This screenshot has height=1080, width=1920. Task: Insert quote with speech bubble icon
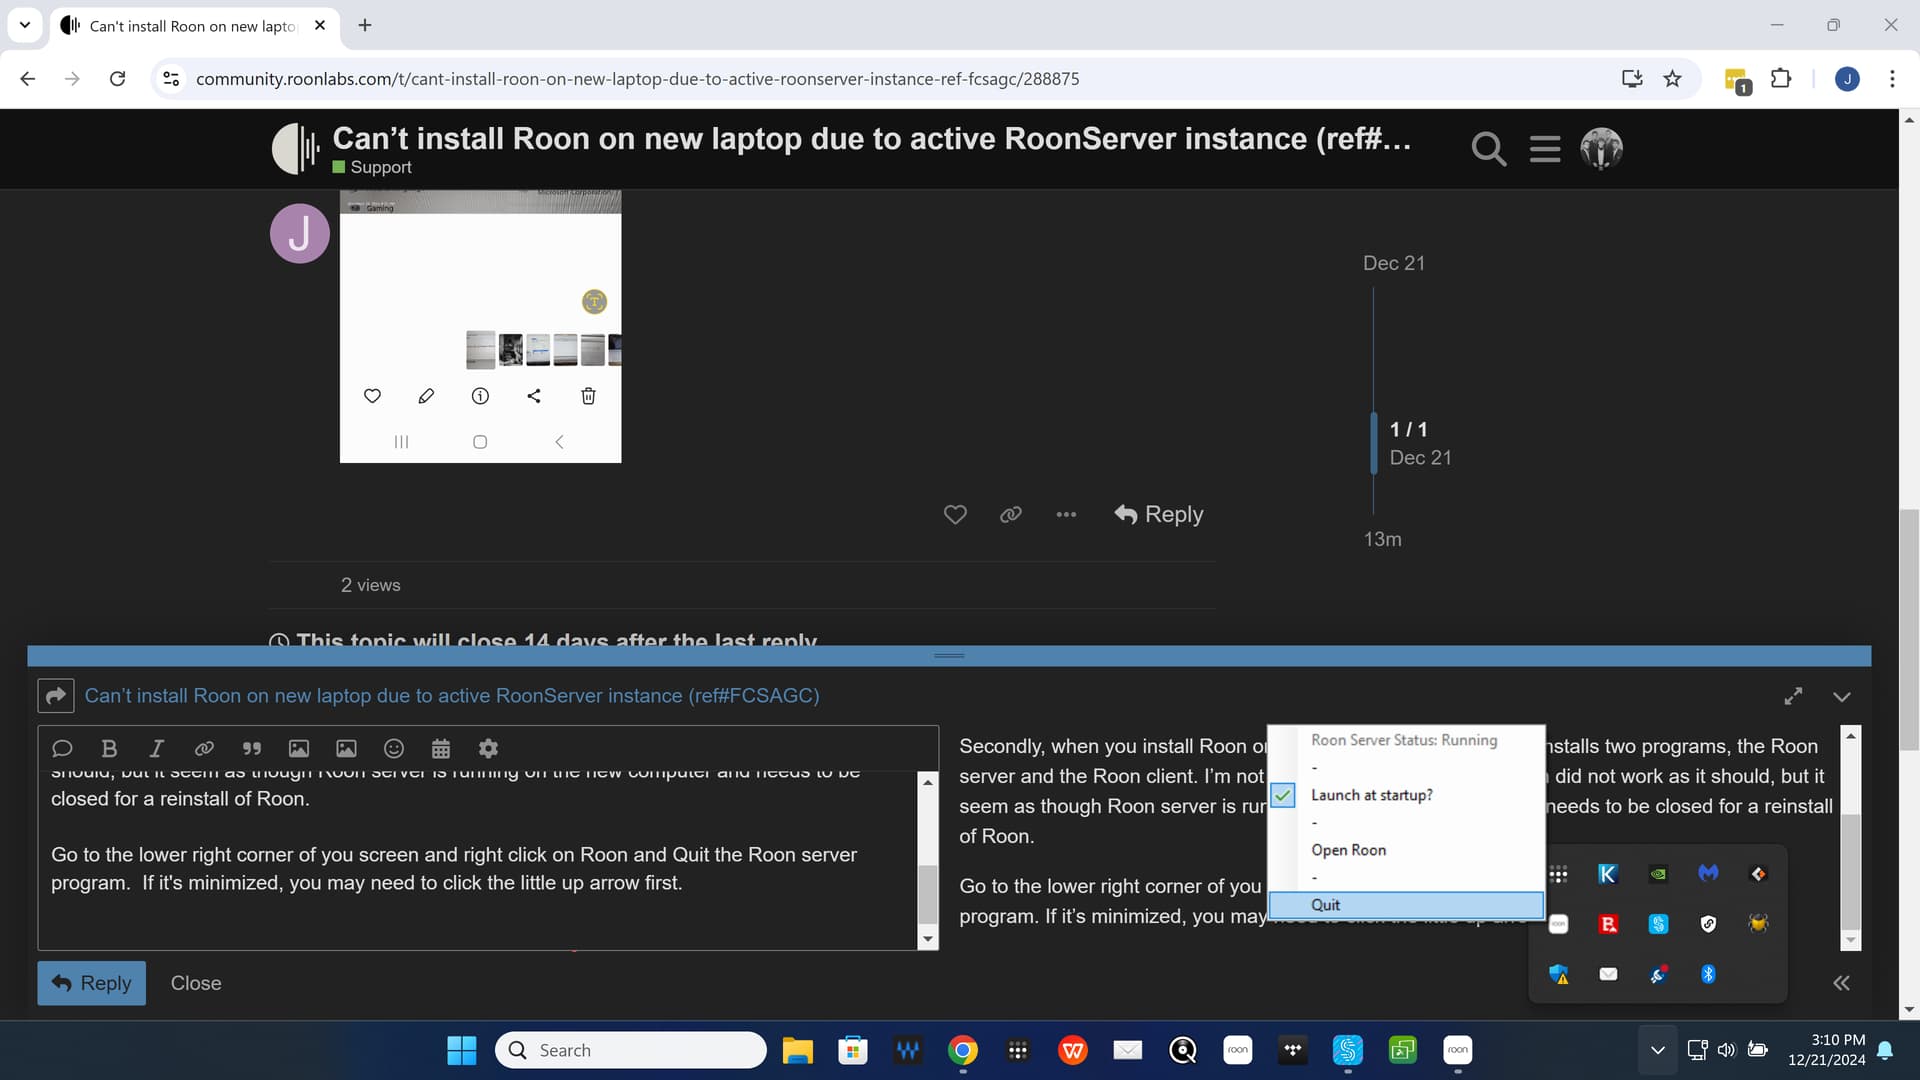(x=62, y=748)
